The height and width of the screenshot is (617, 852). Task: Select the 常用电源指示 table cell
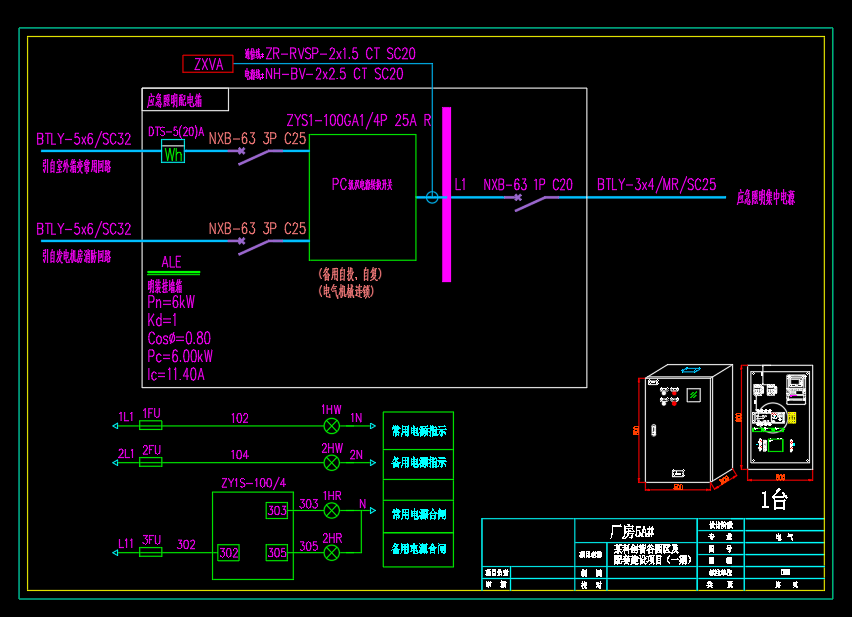pyautogui.click(x=418, y=431)
